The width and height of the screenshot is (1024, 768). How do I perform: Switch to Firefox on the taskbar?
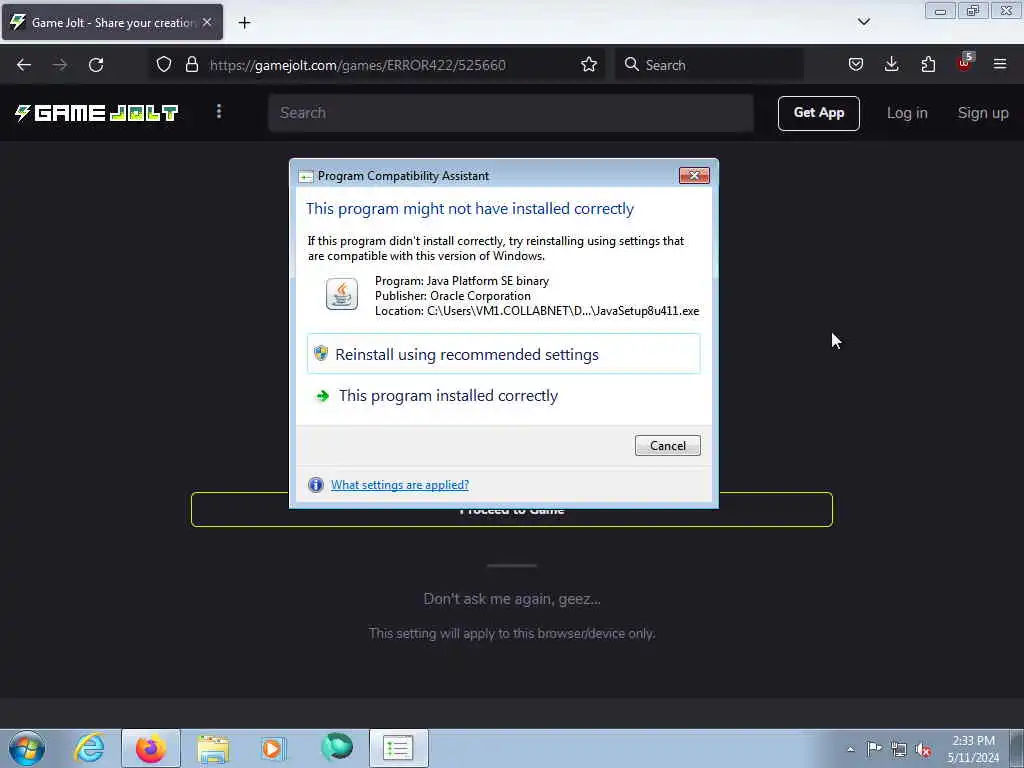coord(151,748)
